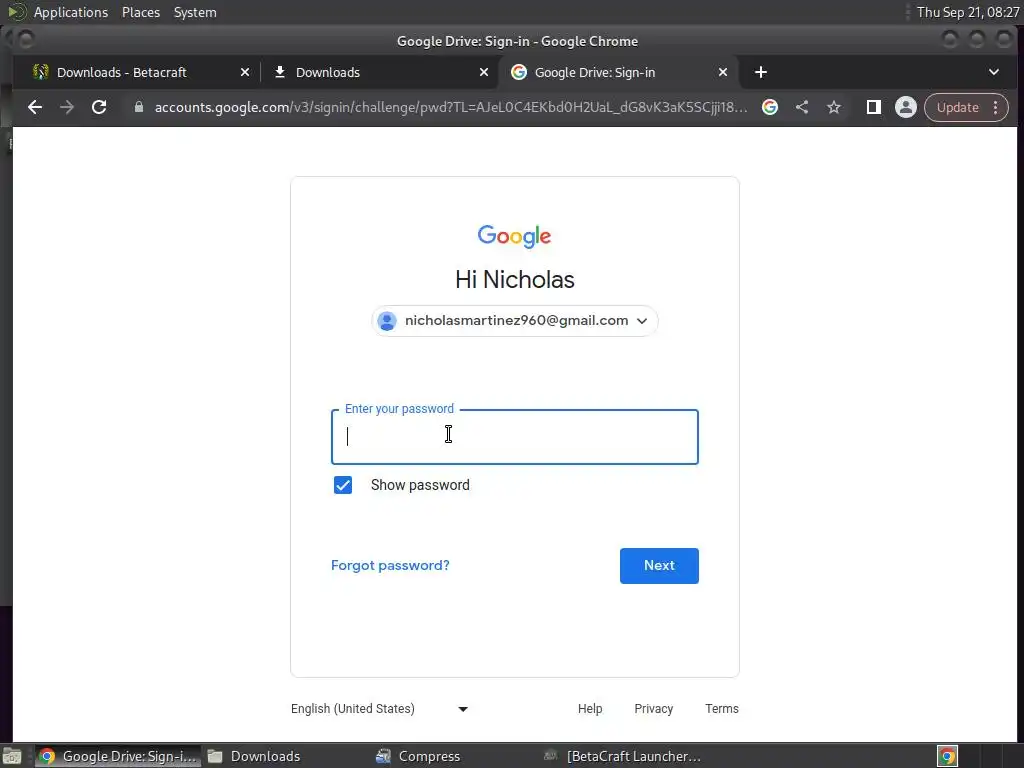This screenshot has height=768, width=1024.
Task: Click the address bar URL
Action: 451,107
